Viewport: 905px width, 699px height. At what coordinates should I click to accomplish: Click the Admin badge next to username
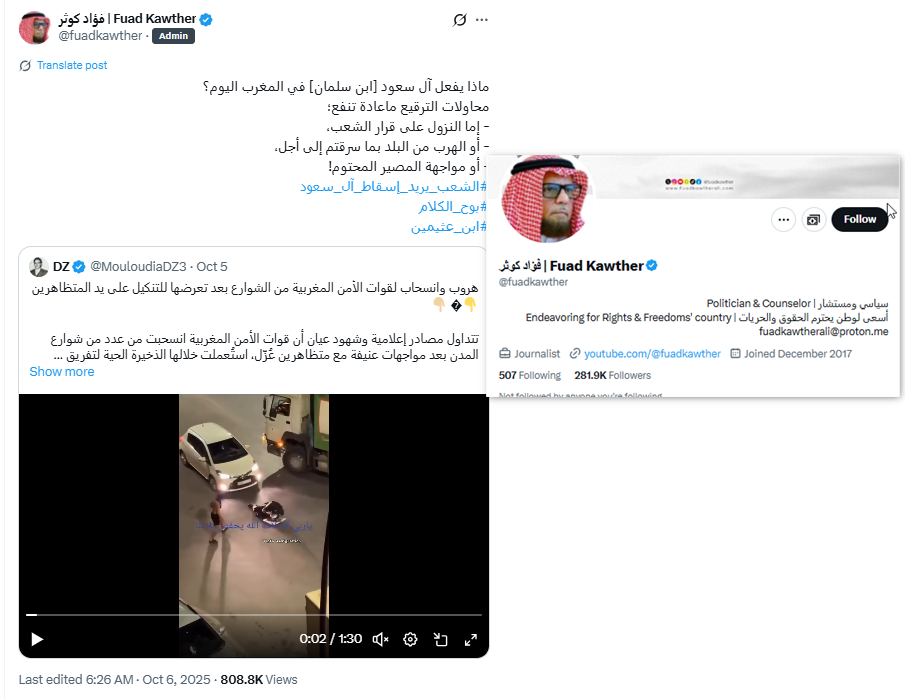[173, 36]
